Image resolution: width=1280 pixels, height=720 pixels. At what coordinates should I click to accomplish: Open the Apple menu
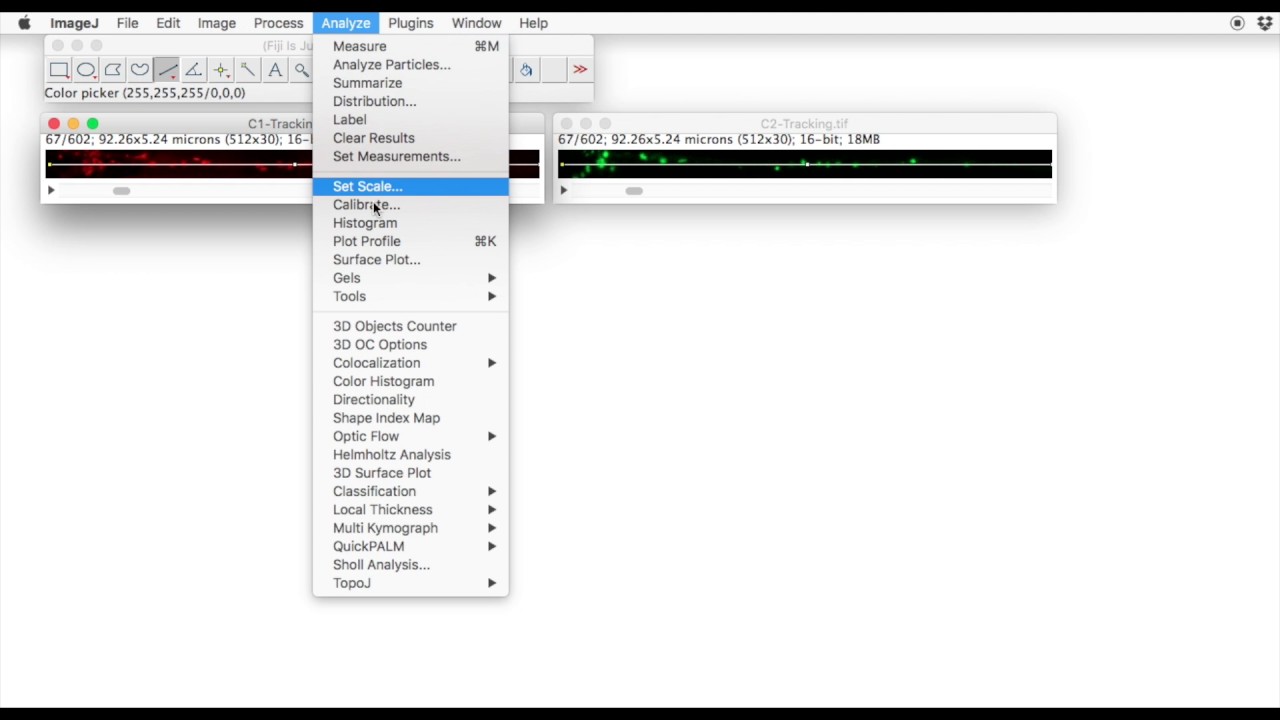(x=24, y=23)
